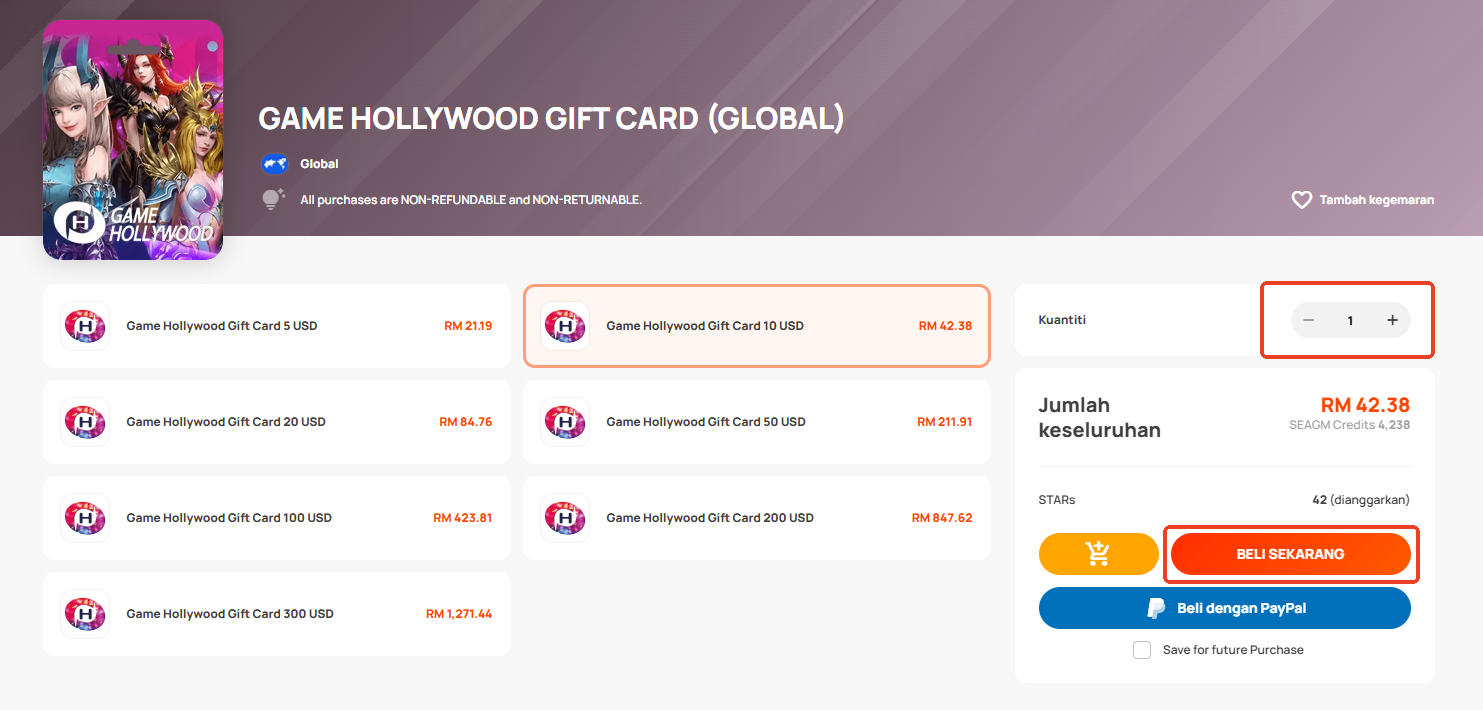The width and height of the screenshot is (1483, 710).
Task: Click the quantity value field showing 1
Action: 1350,321
